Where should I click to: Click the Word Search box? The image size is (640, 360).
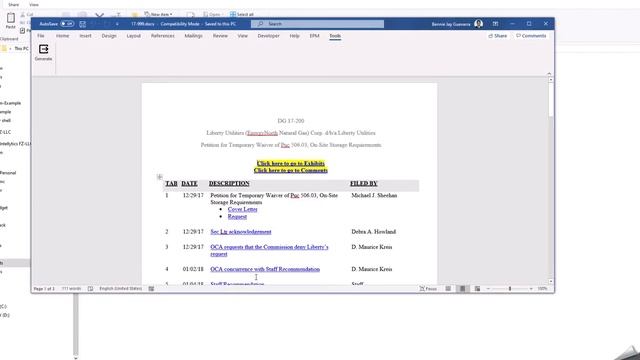318,24
